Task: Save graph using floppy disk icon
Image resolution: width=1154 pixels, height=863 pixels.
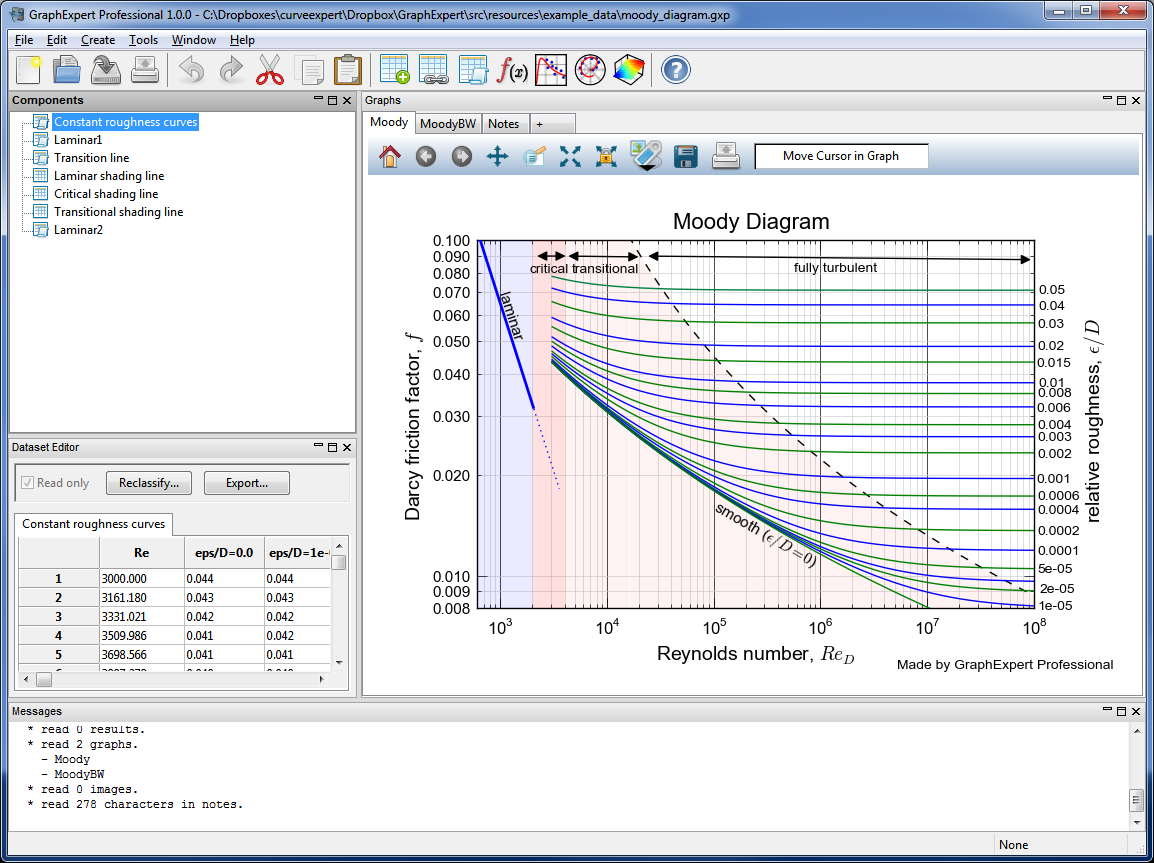Action: tap(685, 157)
